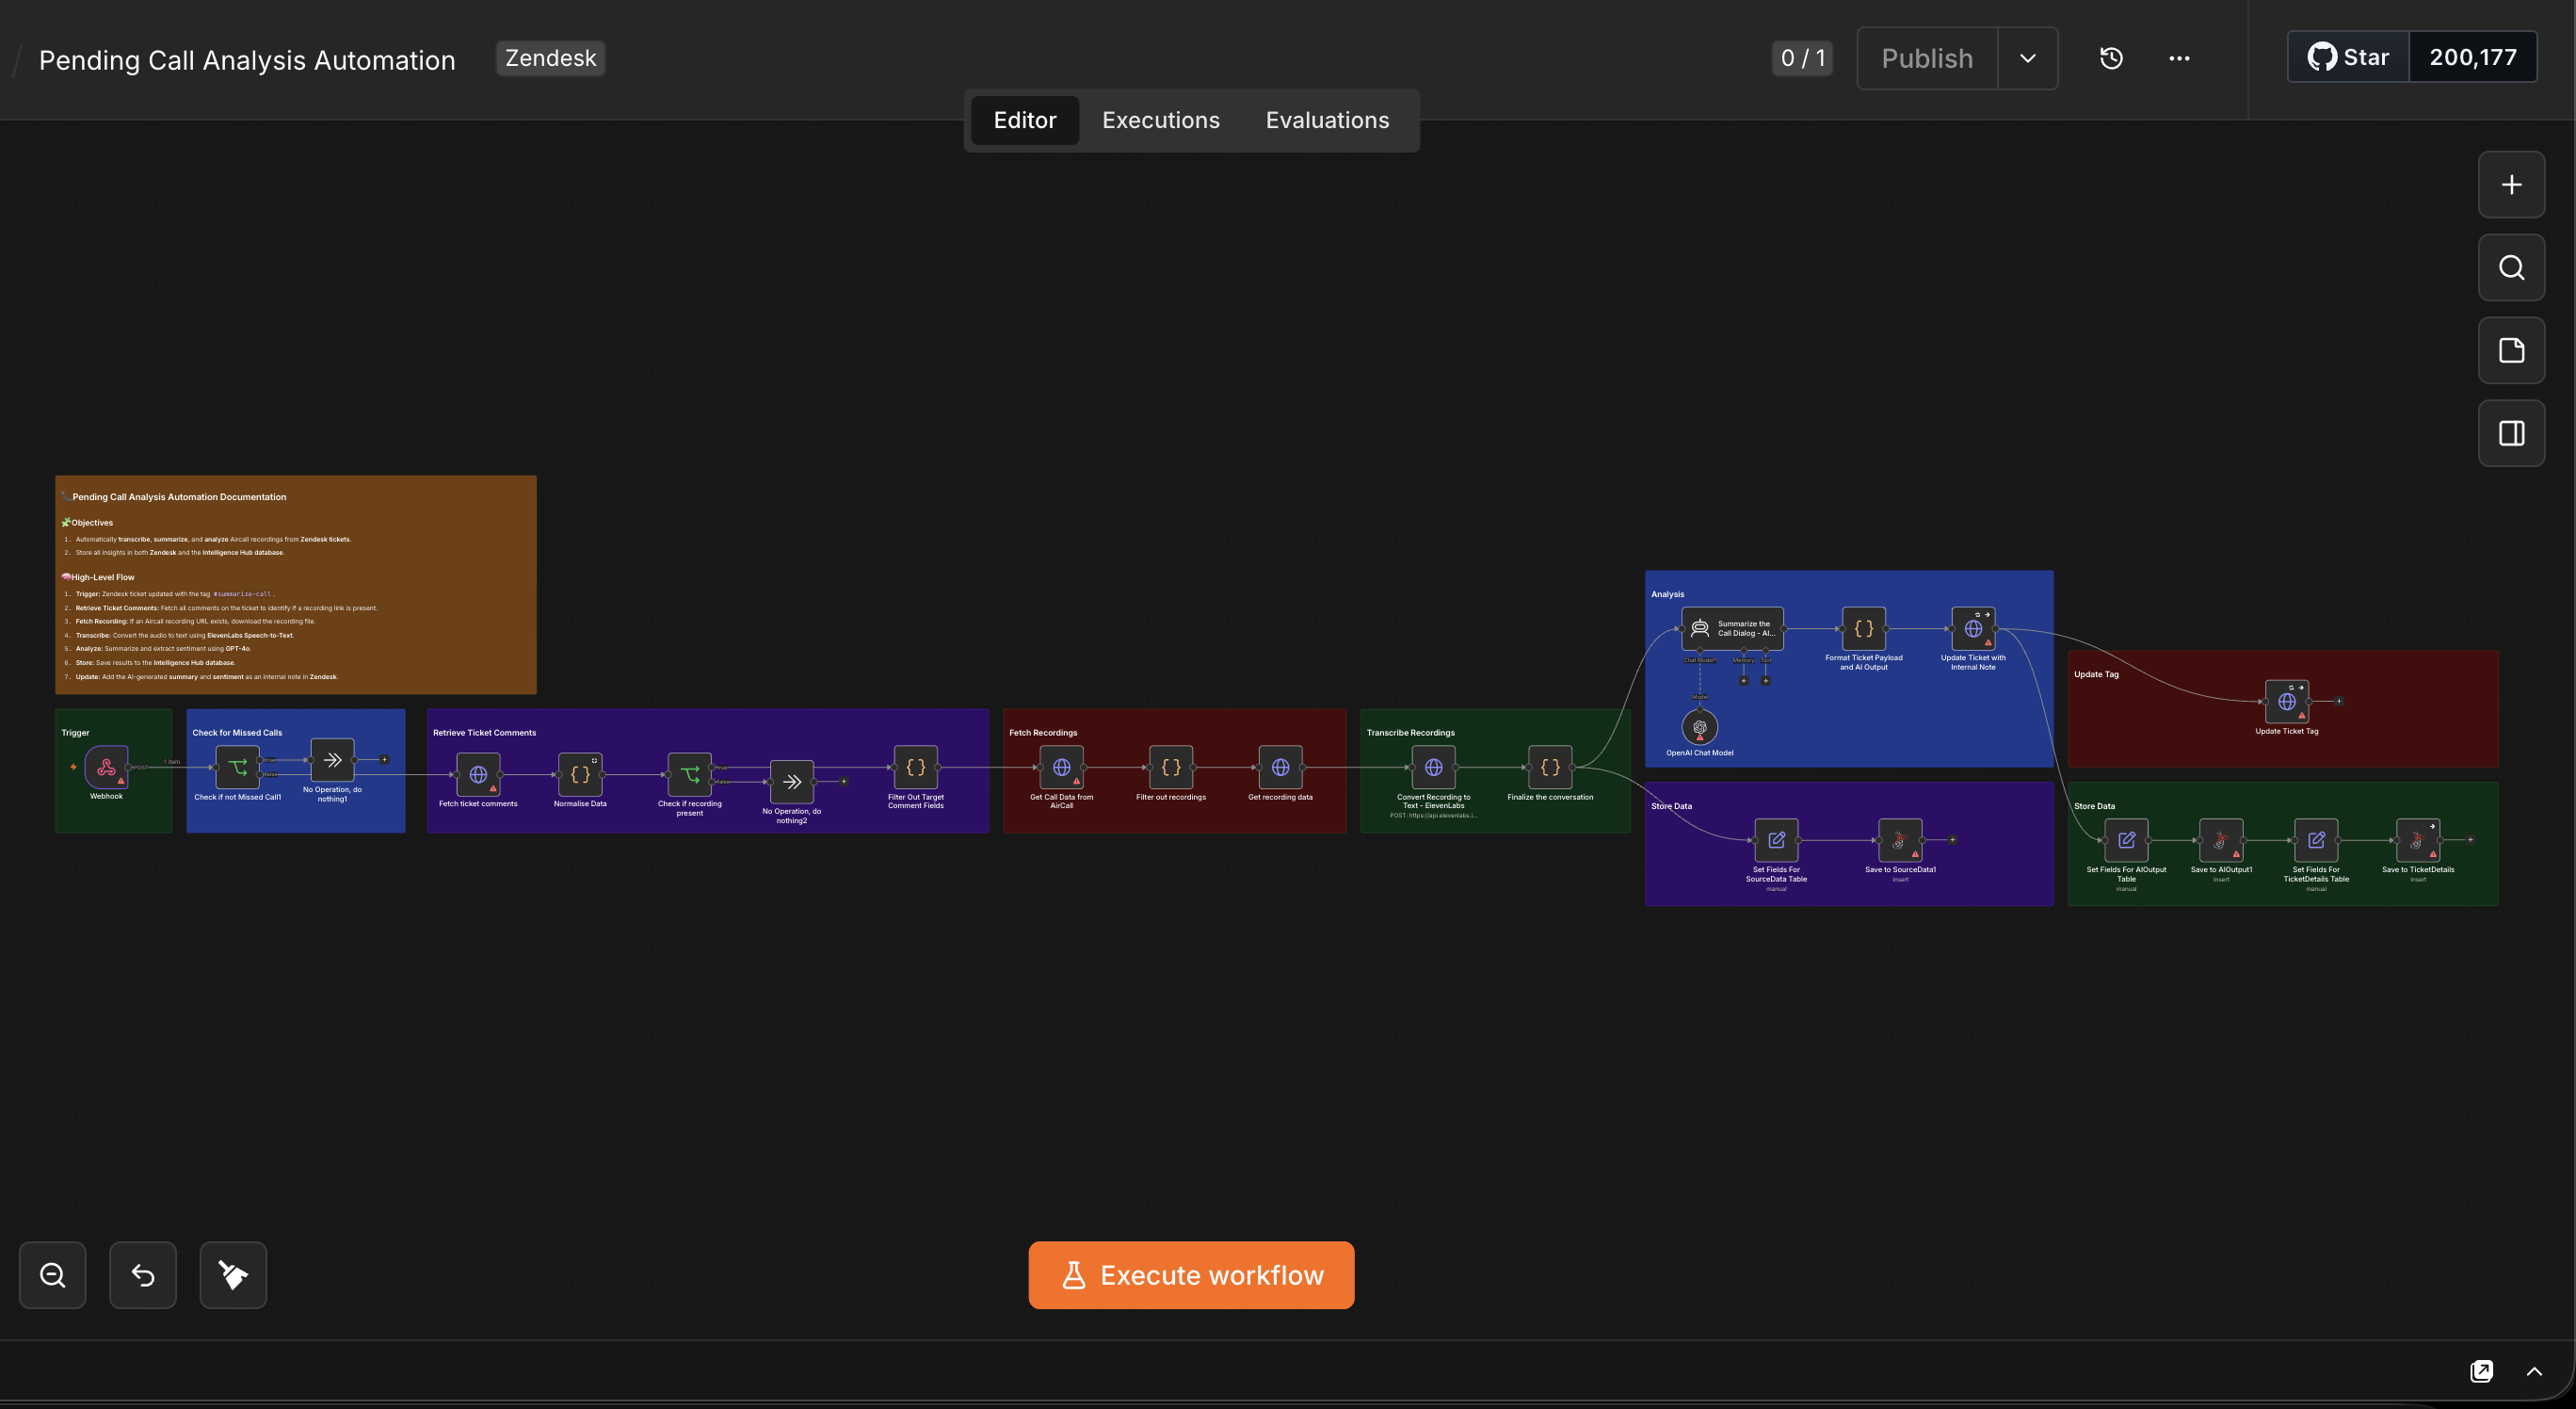Click the Analysis sticky label

(1667, 594)
